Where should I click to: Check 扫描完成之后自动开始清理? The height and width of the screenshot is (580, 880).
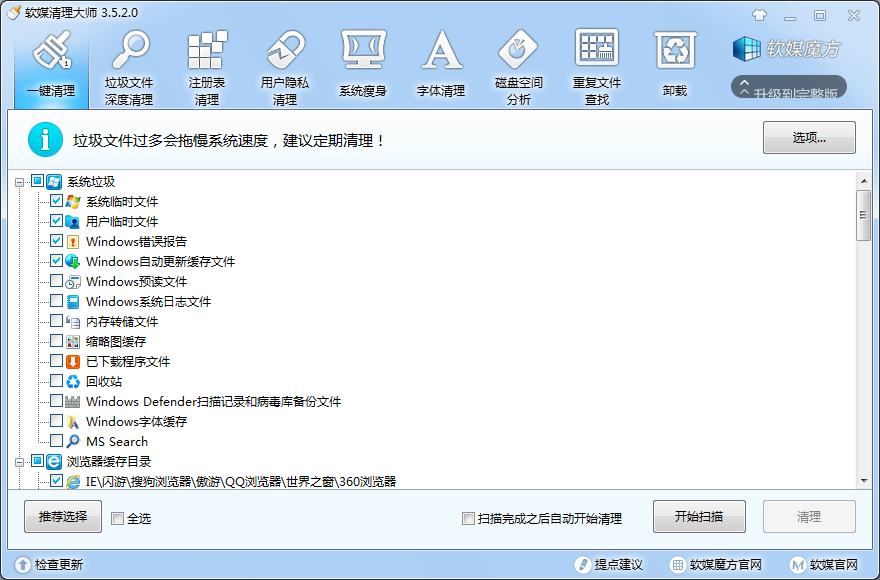tap(468, 516)
